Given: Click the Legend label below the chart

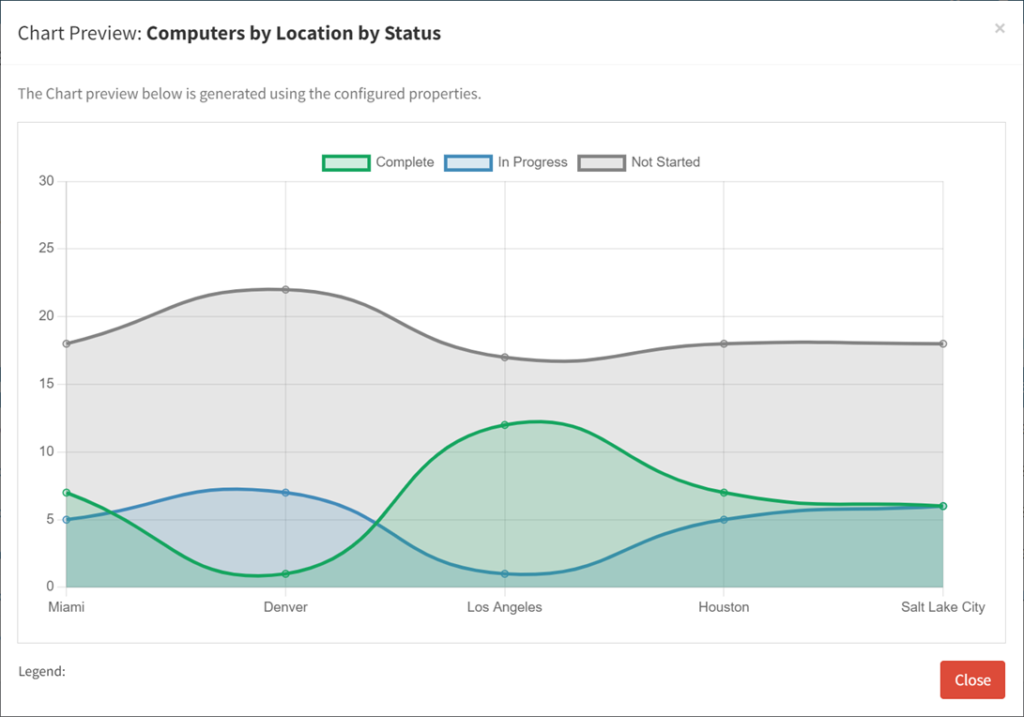Looking at the screenshot, I should pyautogui.click(x=42, y=671).
